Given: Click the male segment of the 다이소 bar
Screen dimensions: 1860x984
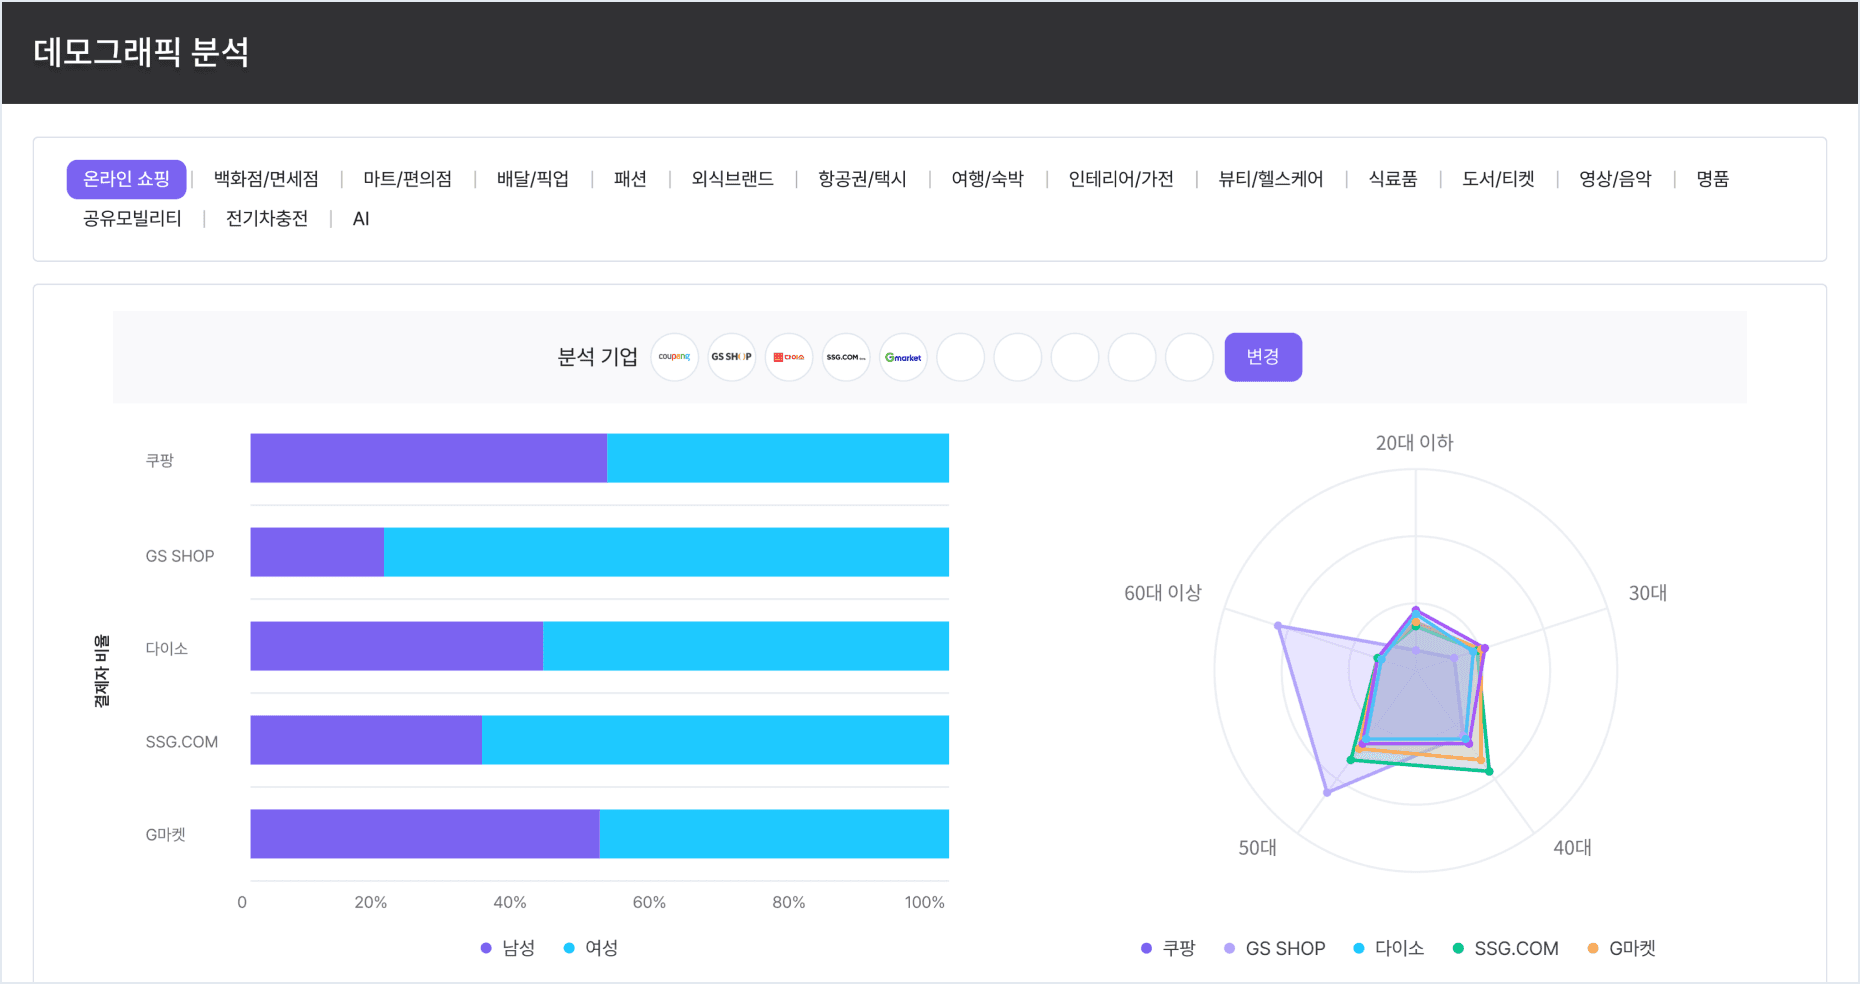Looking at the screenshot, I should (397, 646).
